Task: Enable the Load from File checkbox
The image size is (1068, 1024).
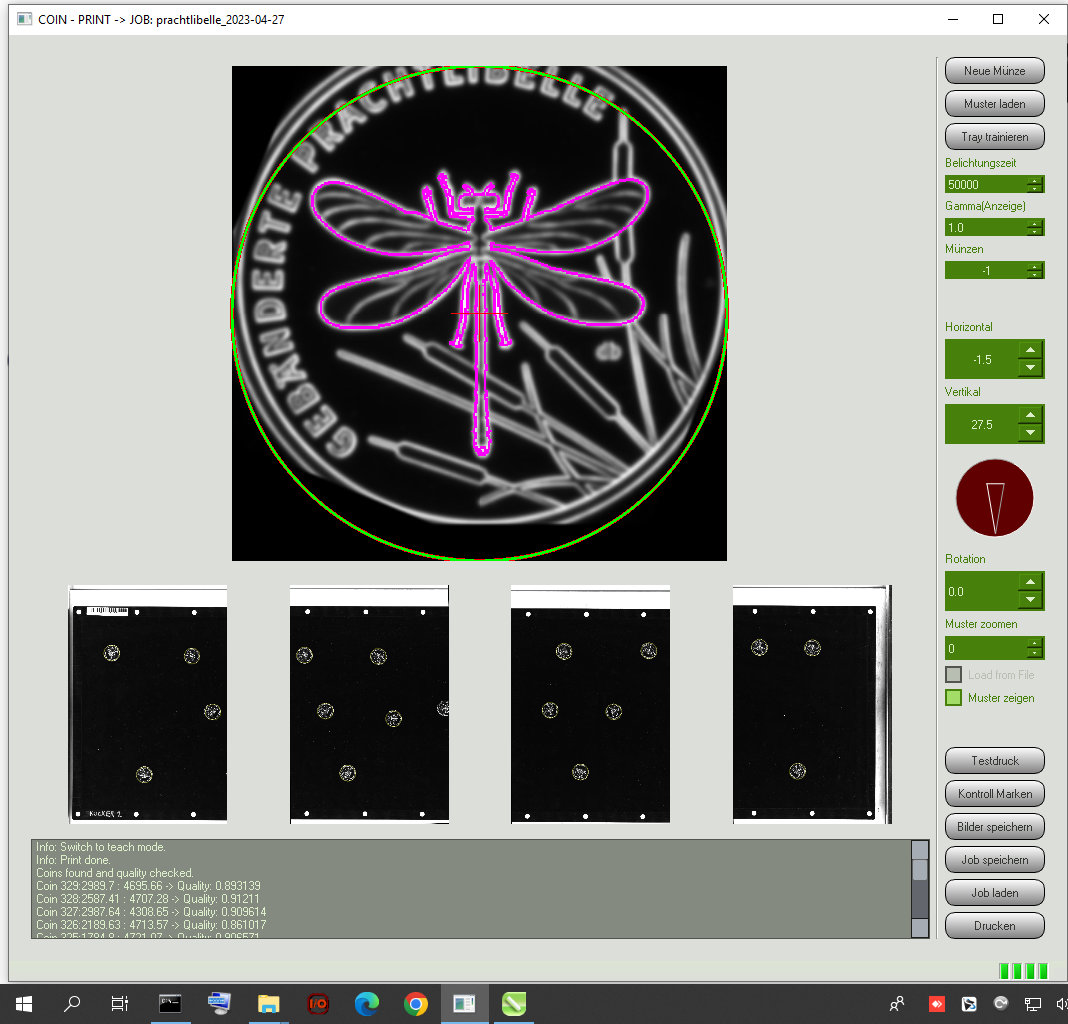Action: click(953, 674)
